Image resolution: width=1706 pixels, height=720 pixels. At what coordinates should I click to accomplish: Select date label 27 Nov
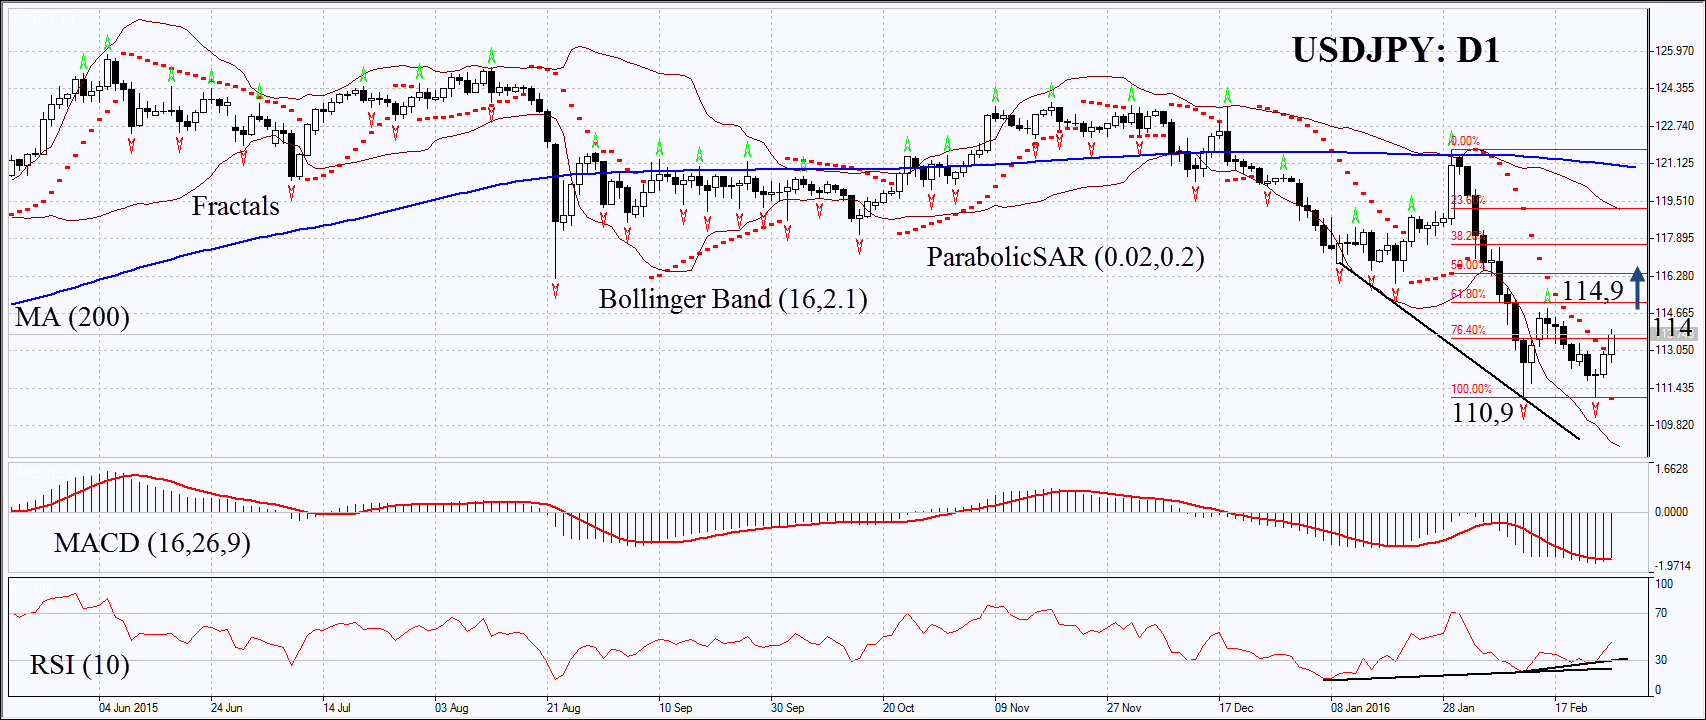(x=1124, y=708)
